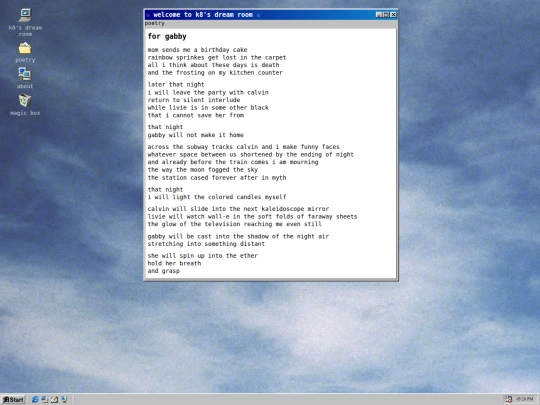Click the line 'the station cased forever after in myth'
The height and width of the screenshot is (405, 540).
(x=217, y=178)
